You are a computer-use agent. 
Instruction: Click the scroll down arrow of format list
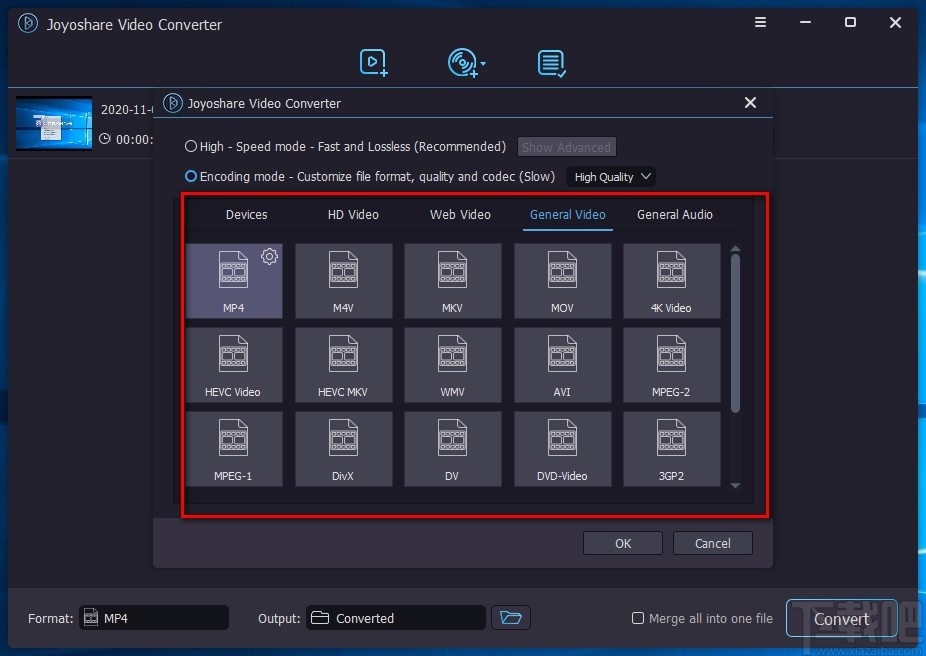point(735,485)
